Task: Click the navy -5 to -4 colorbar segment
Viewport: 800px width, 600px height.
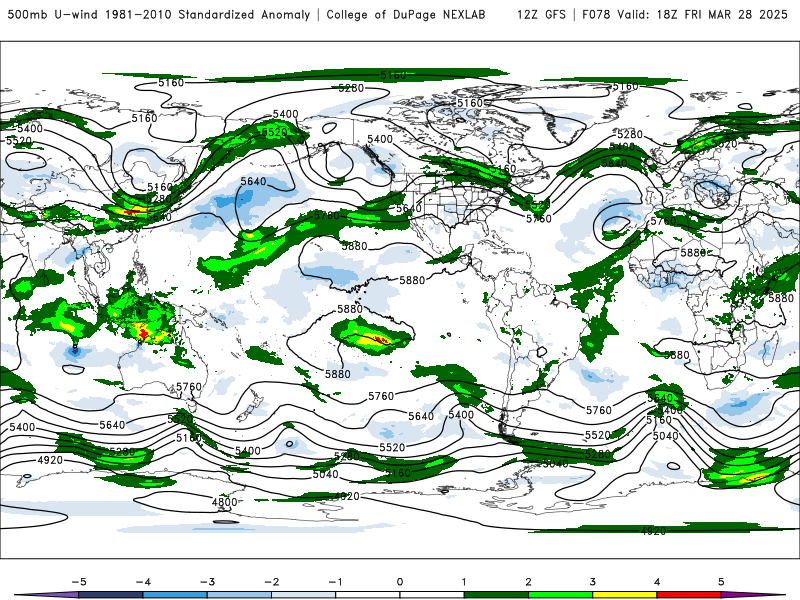Action: pyautogui.click(x=111, y=595)
